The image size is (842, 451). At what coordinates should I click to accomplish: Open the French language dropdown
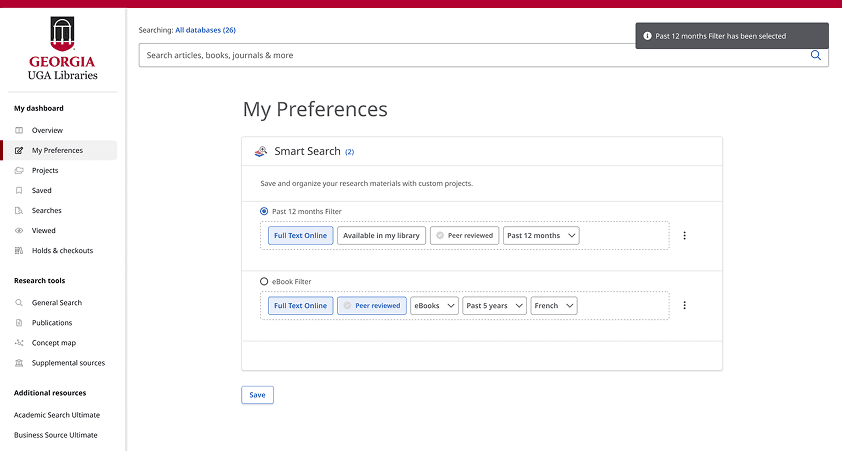[554, 306]
